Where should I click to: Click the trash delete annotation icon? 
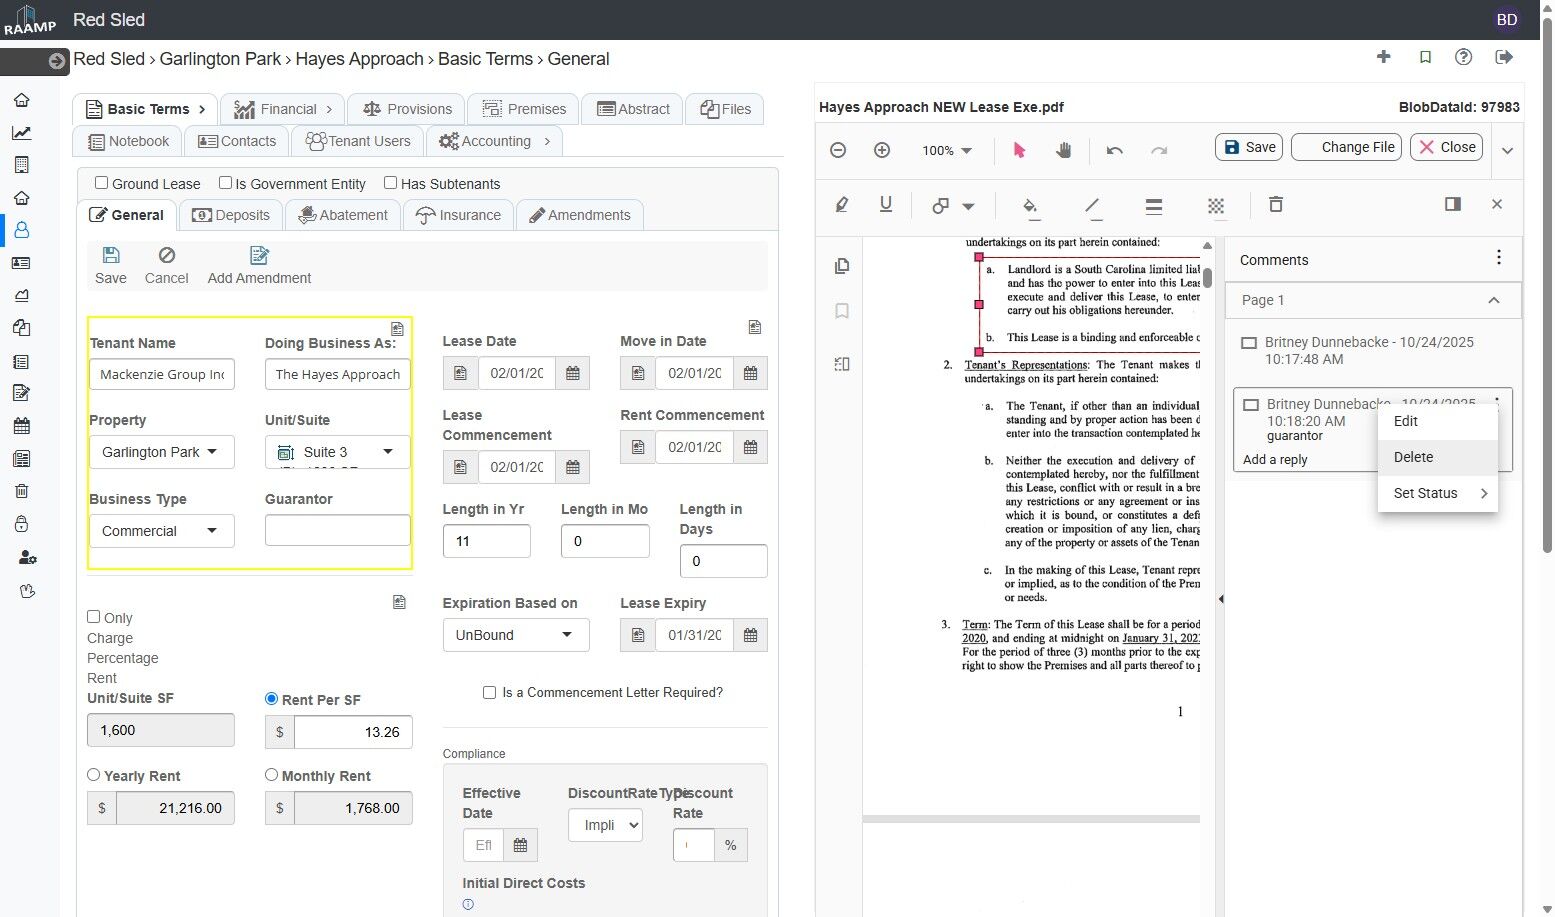(1275, 205)
